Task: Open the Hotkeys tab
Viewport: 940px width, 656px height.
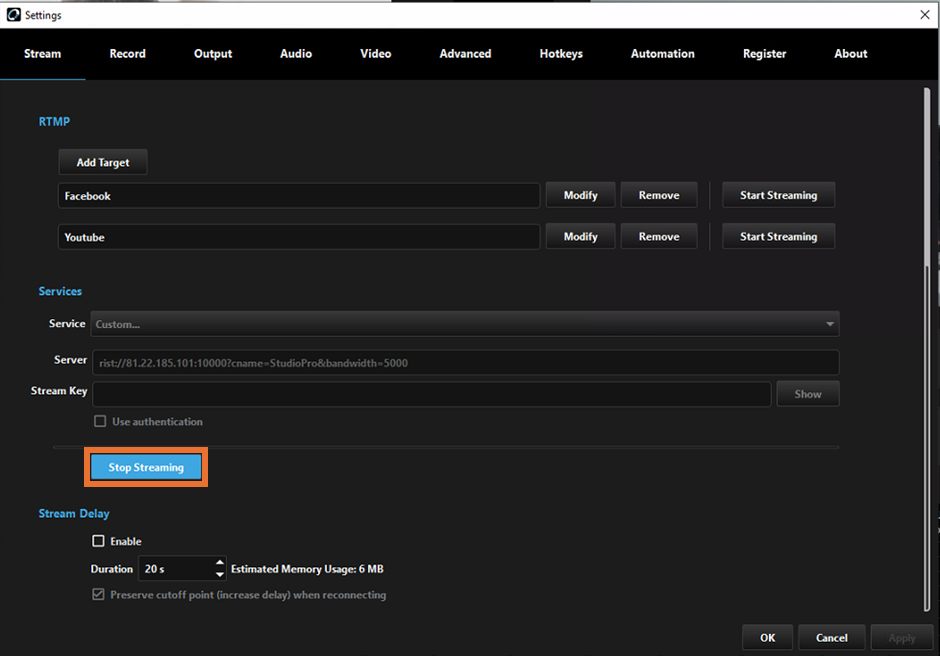Action: coord(560,54)
